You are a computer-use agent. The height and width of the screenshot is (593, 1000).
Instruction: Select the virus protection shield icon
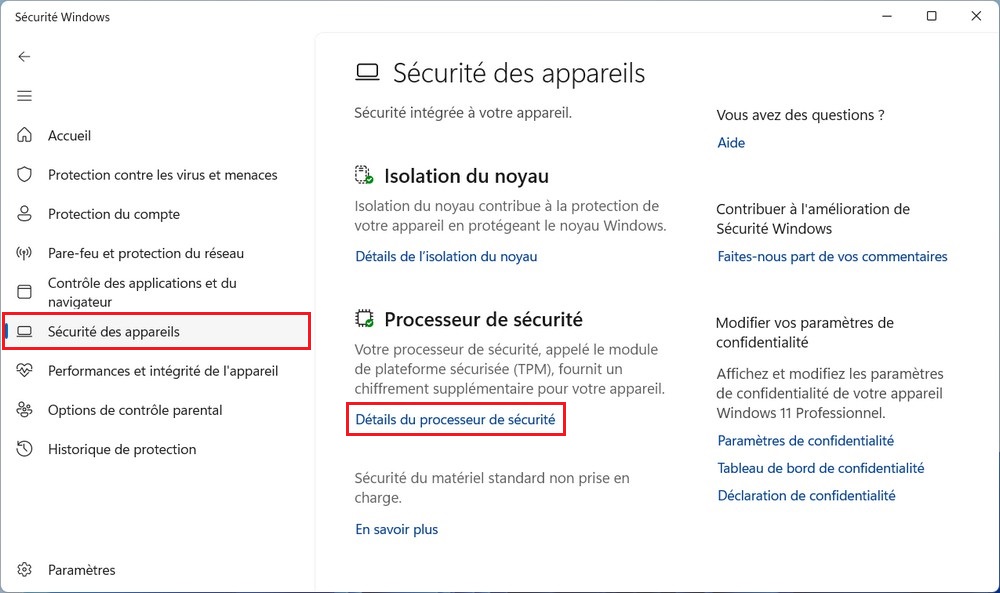click(x=25, y=175)
